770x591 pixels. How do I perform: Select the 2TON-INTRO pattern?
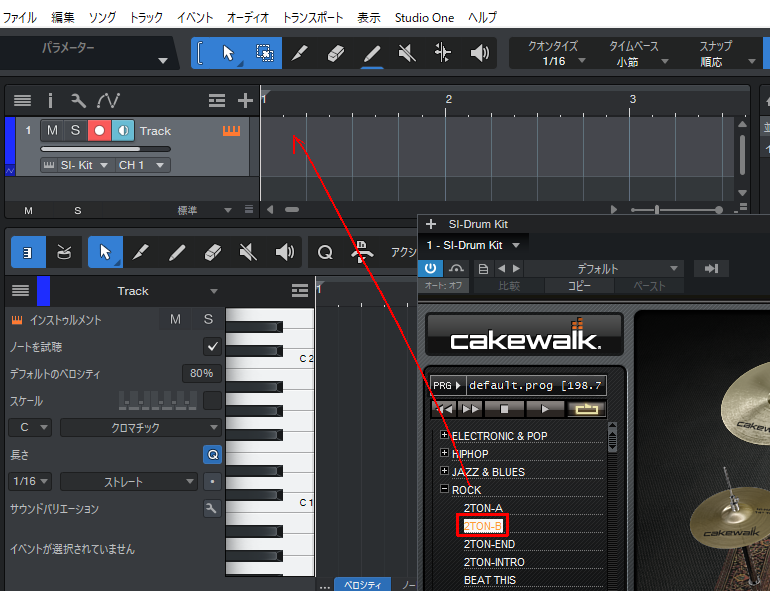(x=494, y=562)
